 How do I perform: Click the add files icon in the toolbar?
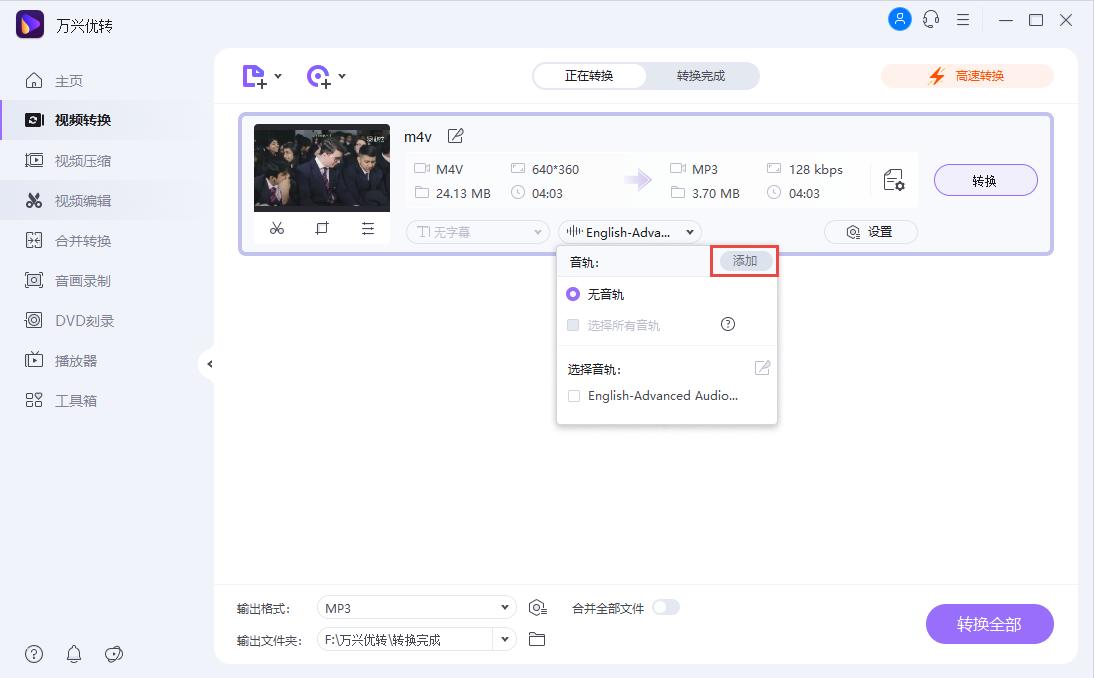pos(254,76)
